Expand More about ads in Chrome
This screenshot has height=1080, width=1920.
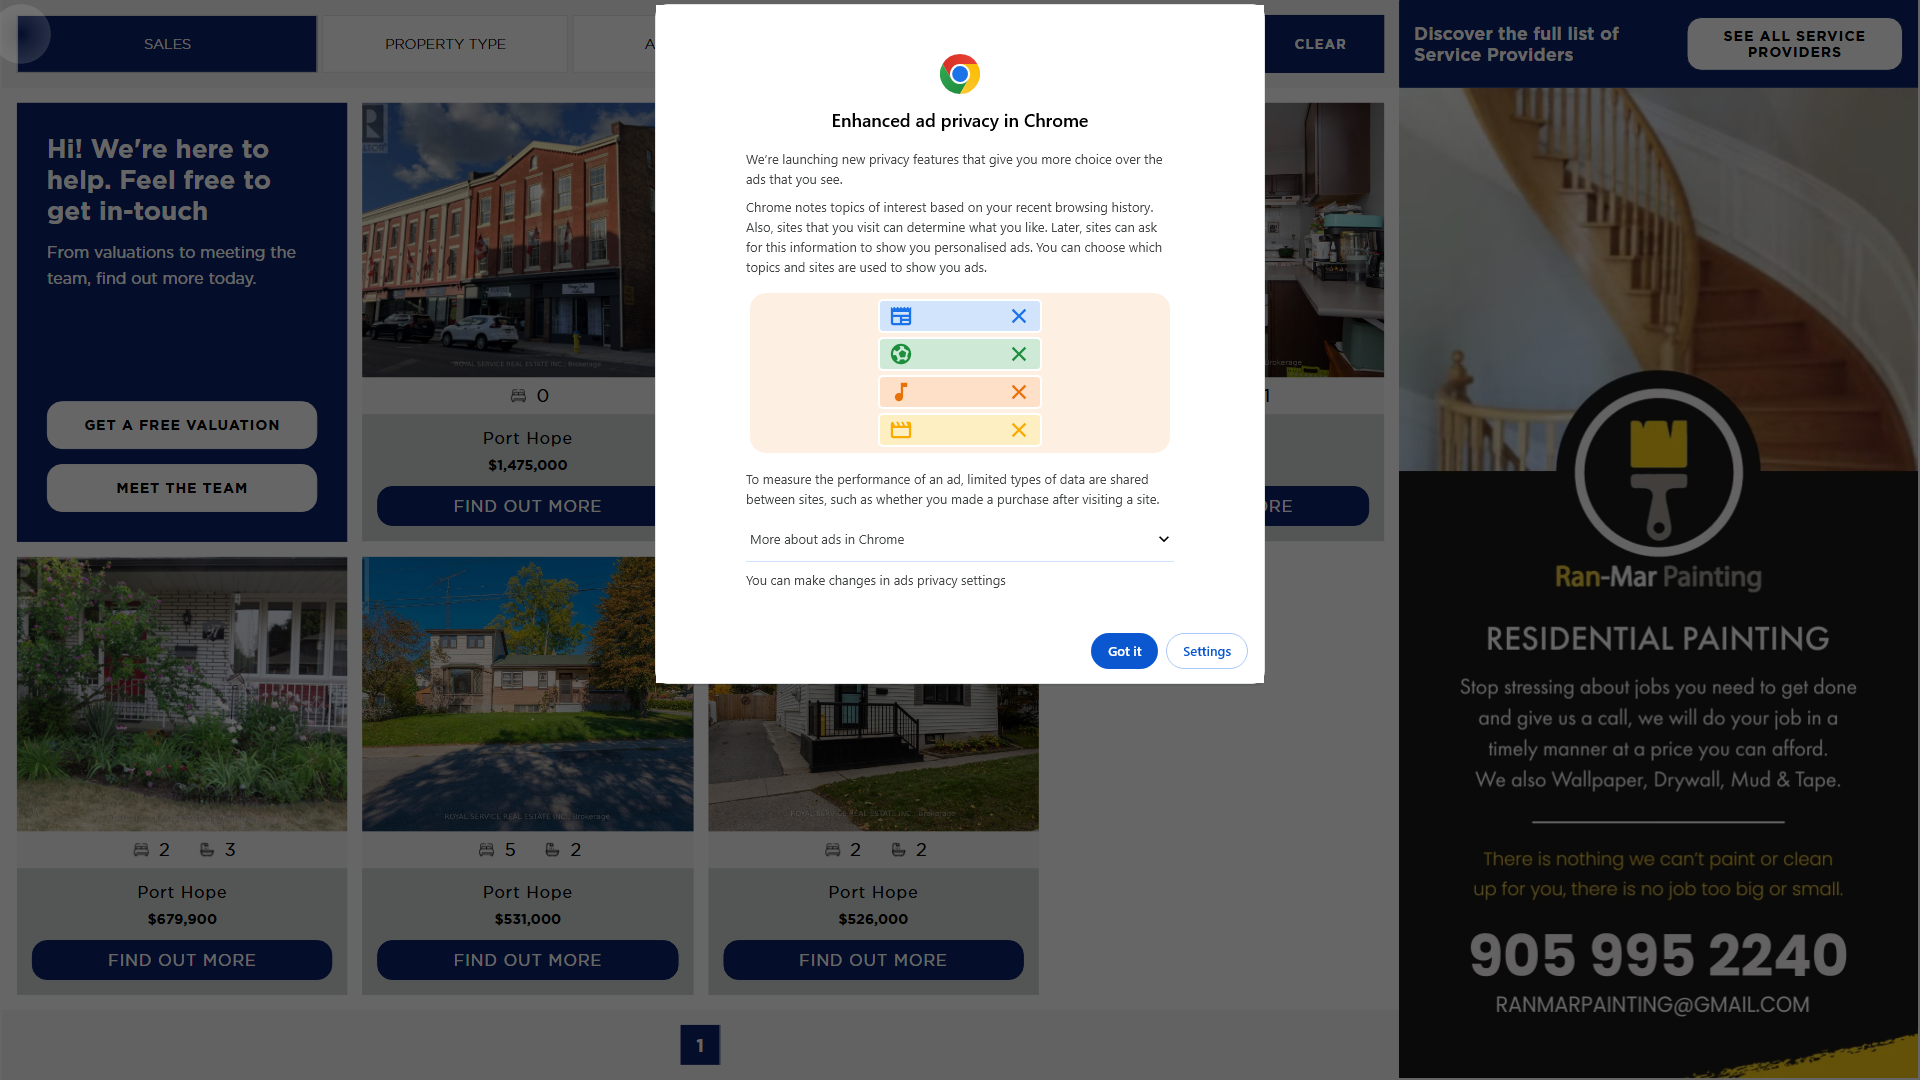(x=959, y=539)
